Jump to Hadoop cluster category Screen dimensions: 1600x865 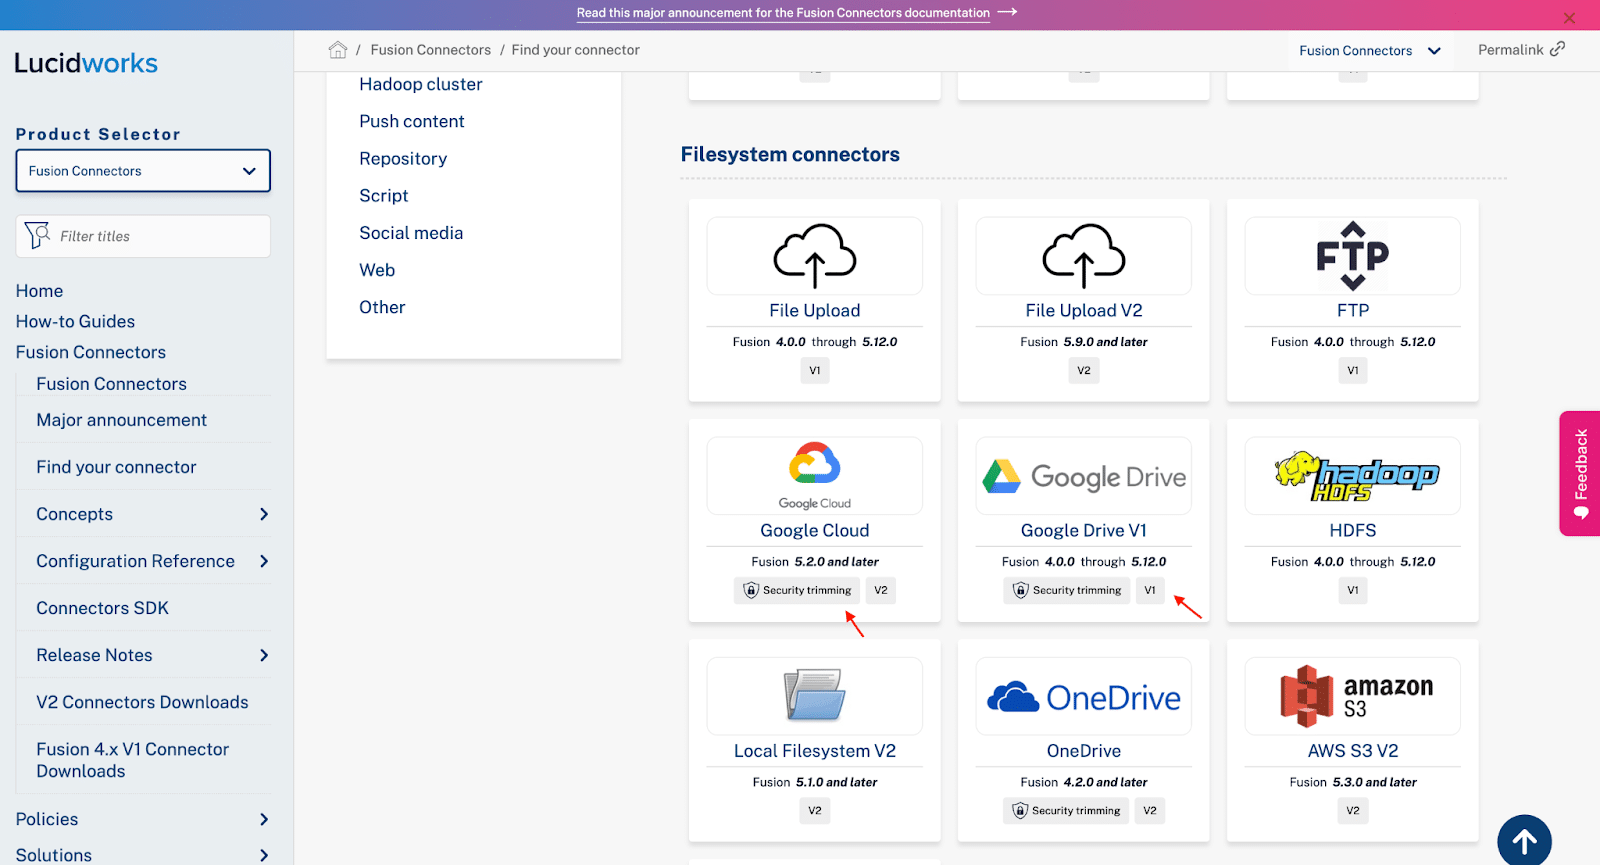click(421, 84)
